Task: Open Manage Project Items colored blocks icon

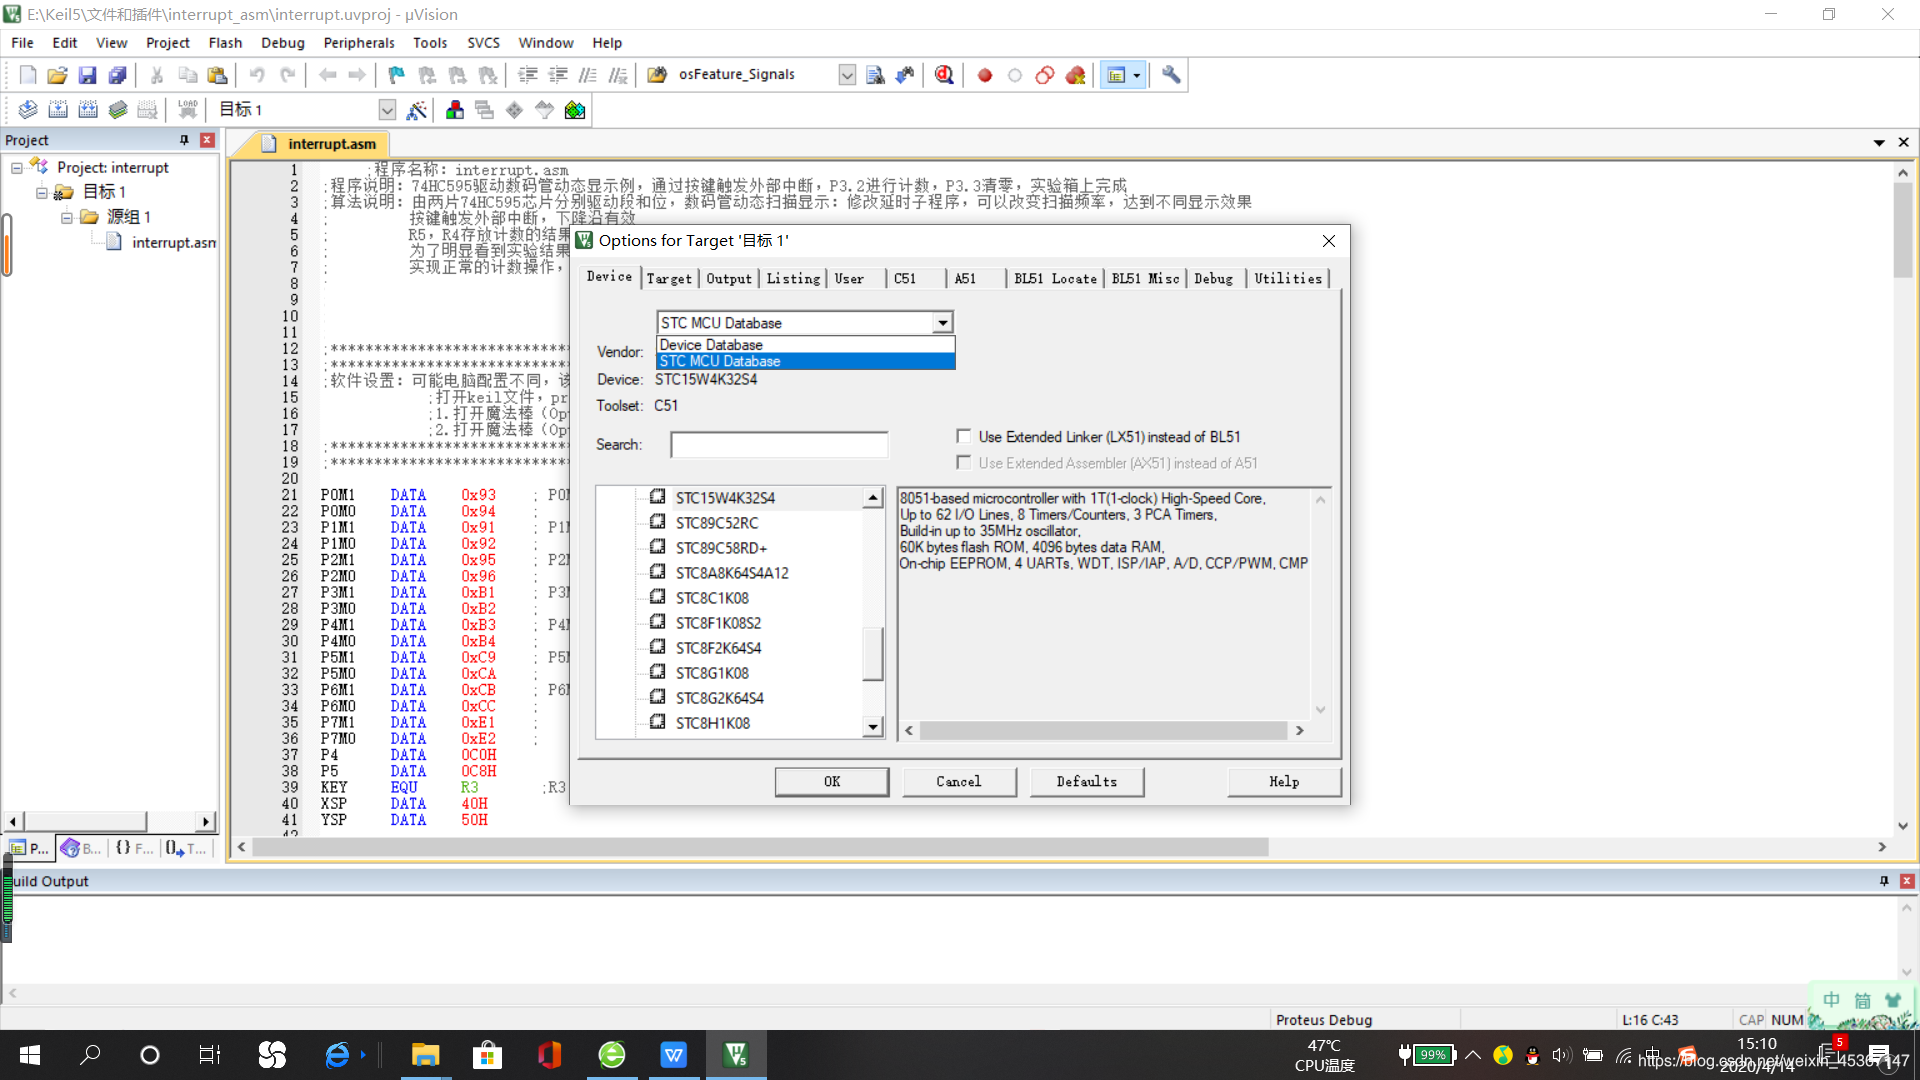Action: click(455, 110)
